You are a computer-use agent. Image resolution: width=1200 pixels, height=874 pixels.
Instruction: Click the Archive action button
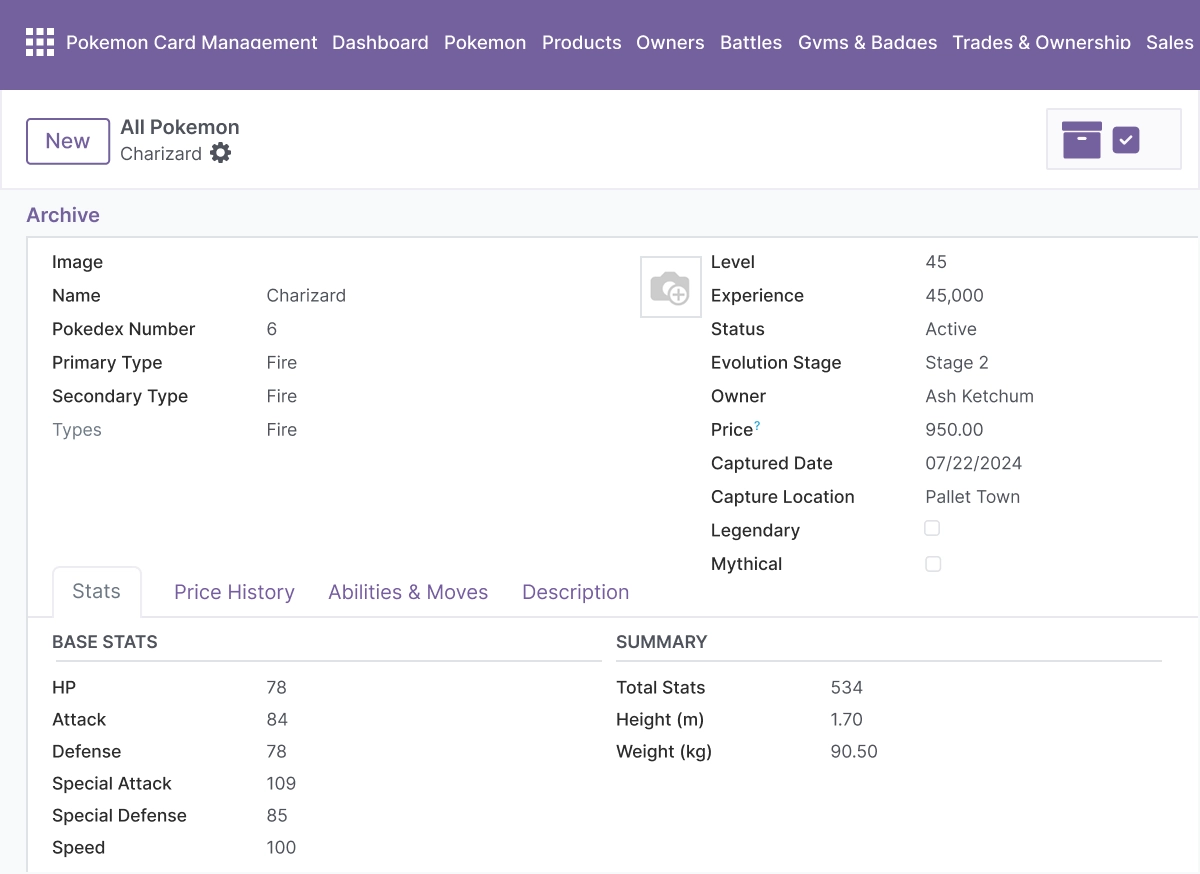pos(63,215)
